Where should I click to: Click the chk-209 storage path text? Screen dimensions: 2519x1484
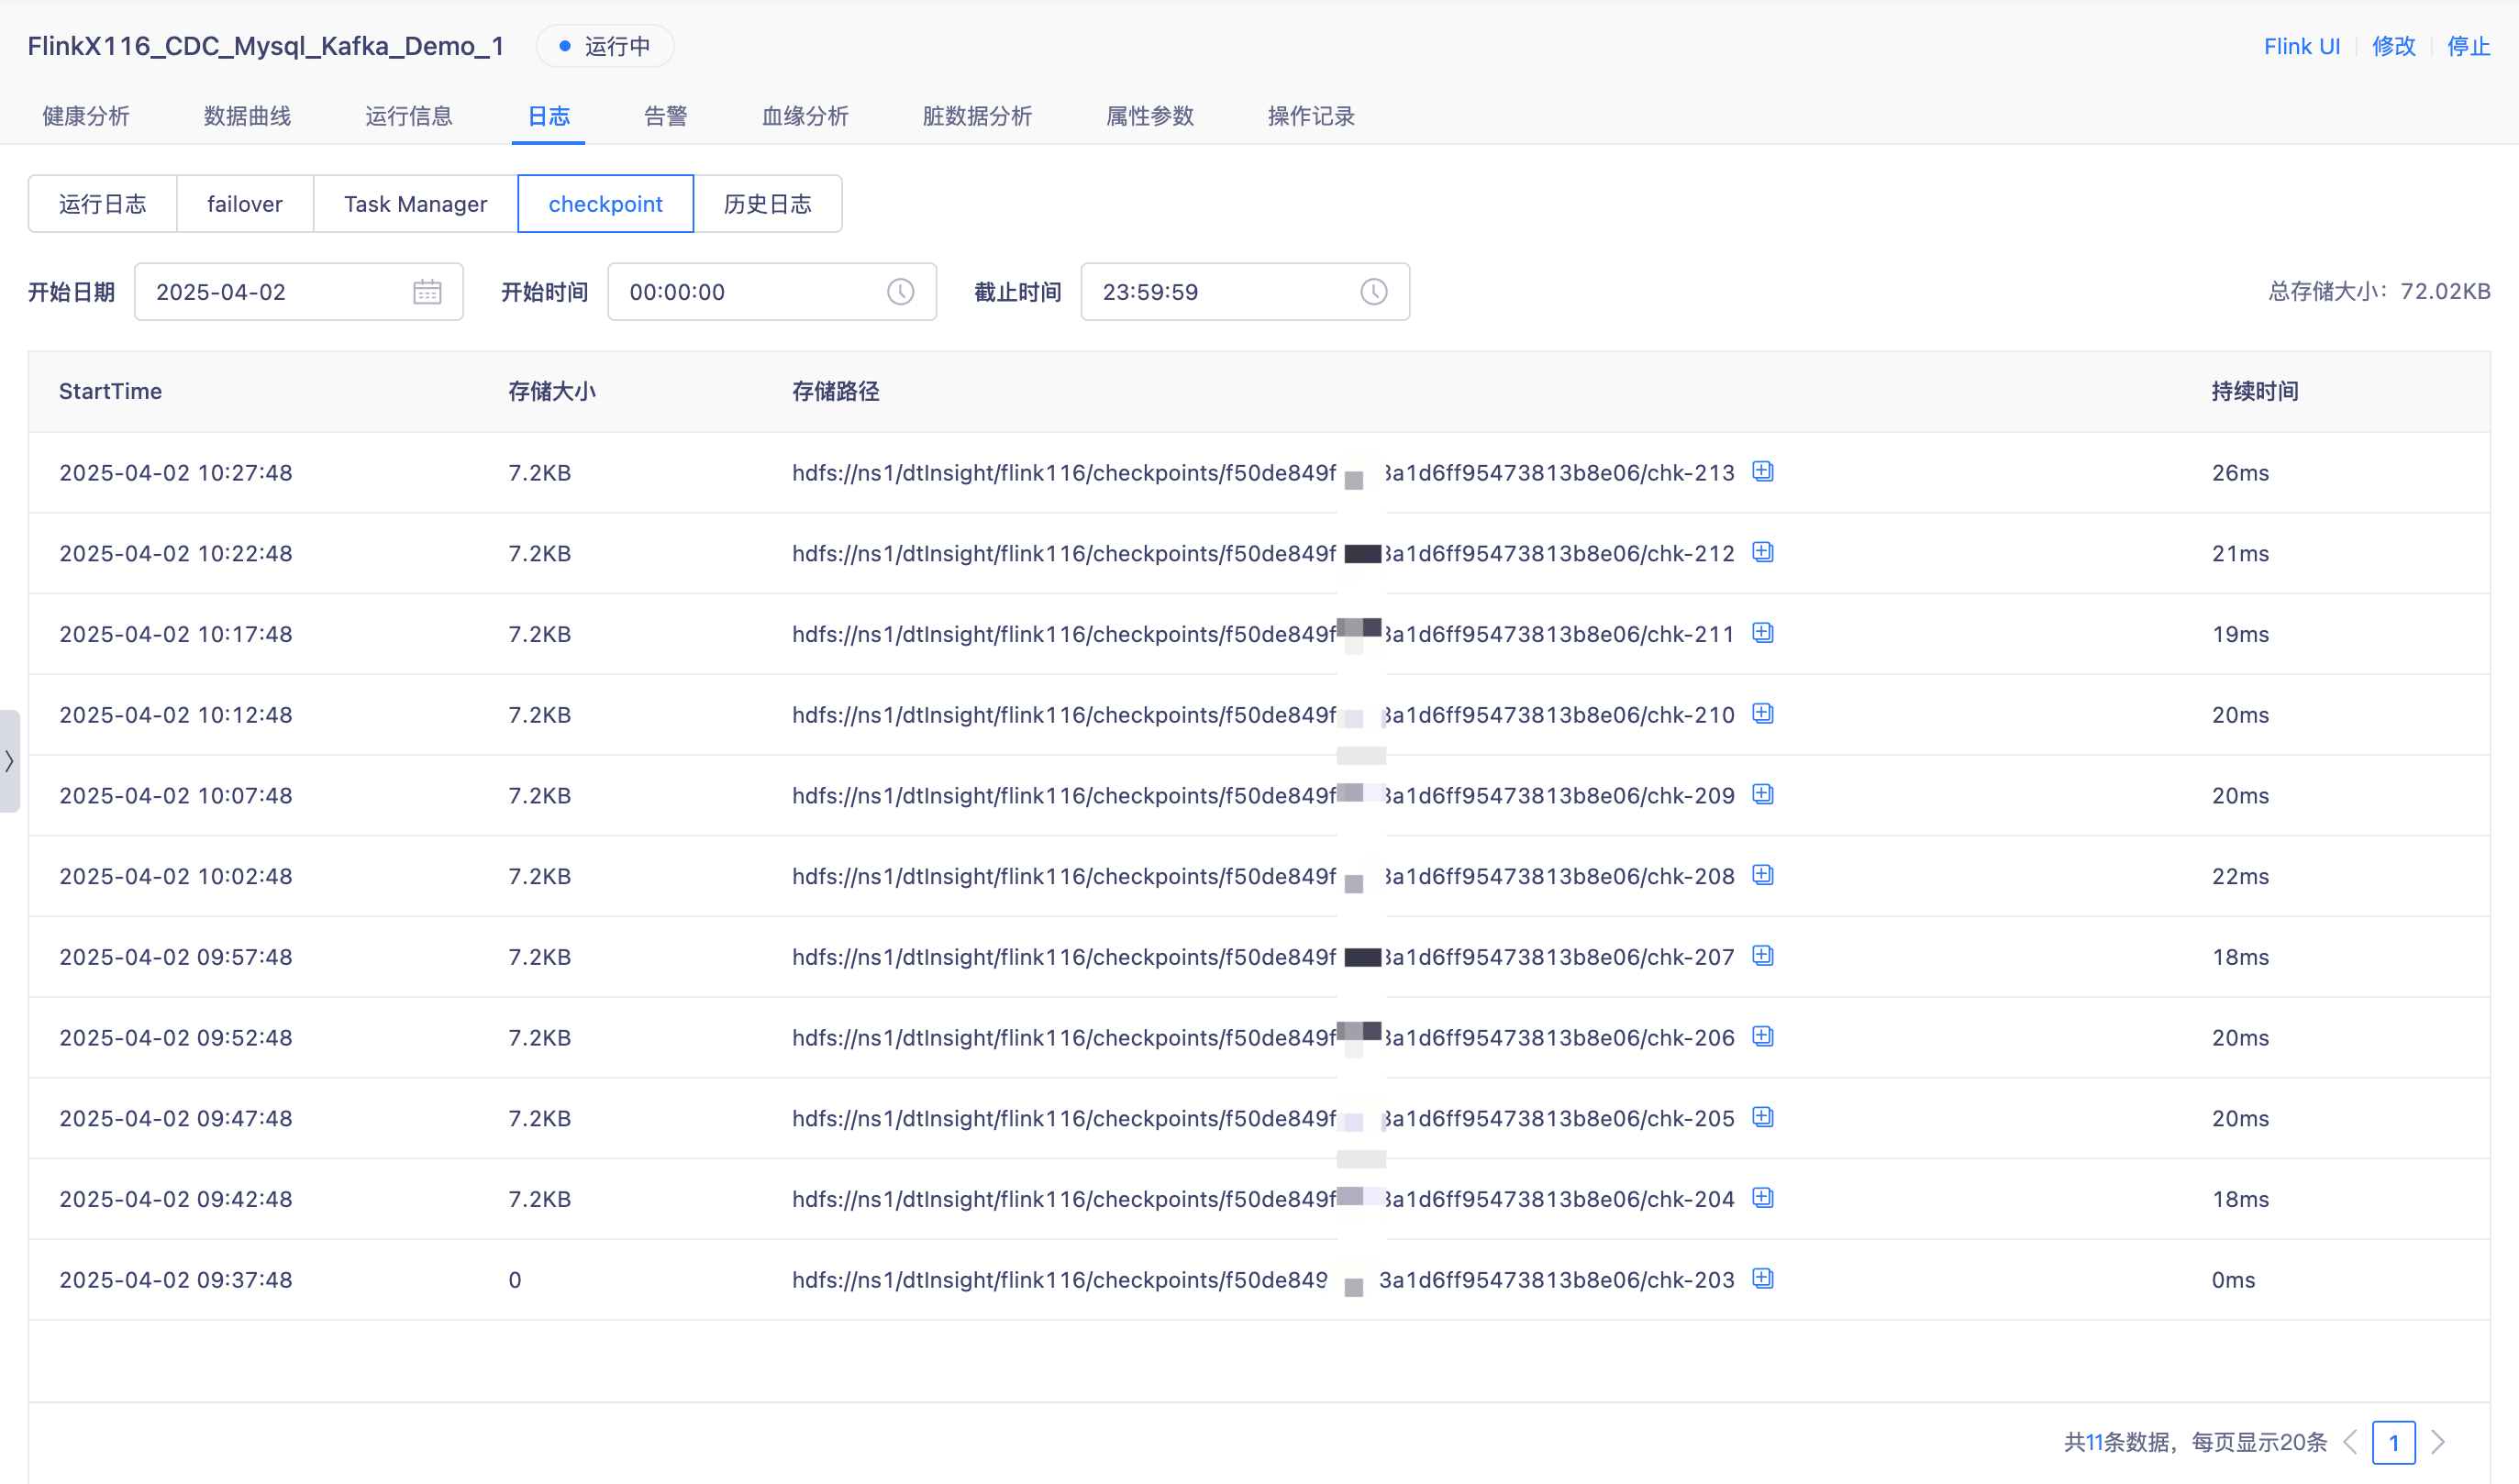pos(1263,796)
